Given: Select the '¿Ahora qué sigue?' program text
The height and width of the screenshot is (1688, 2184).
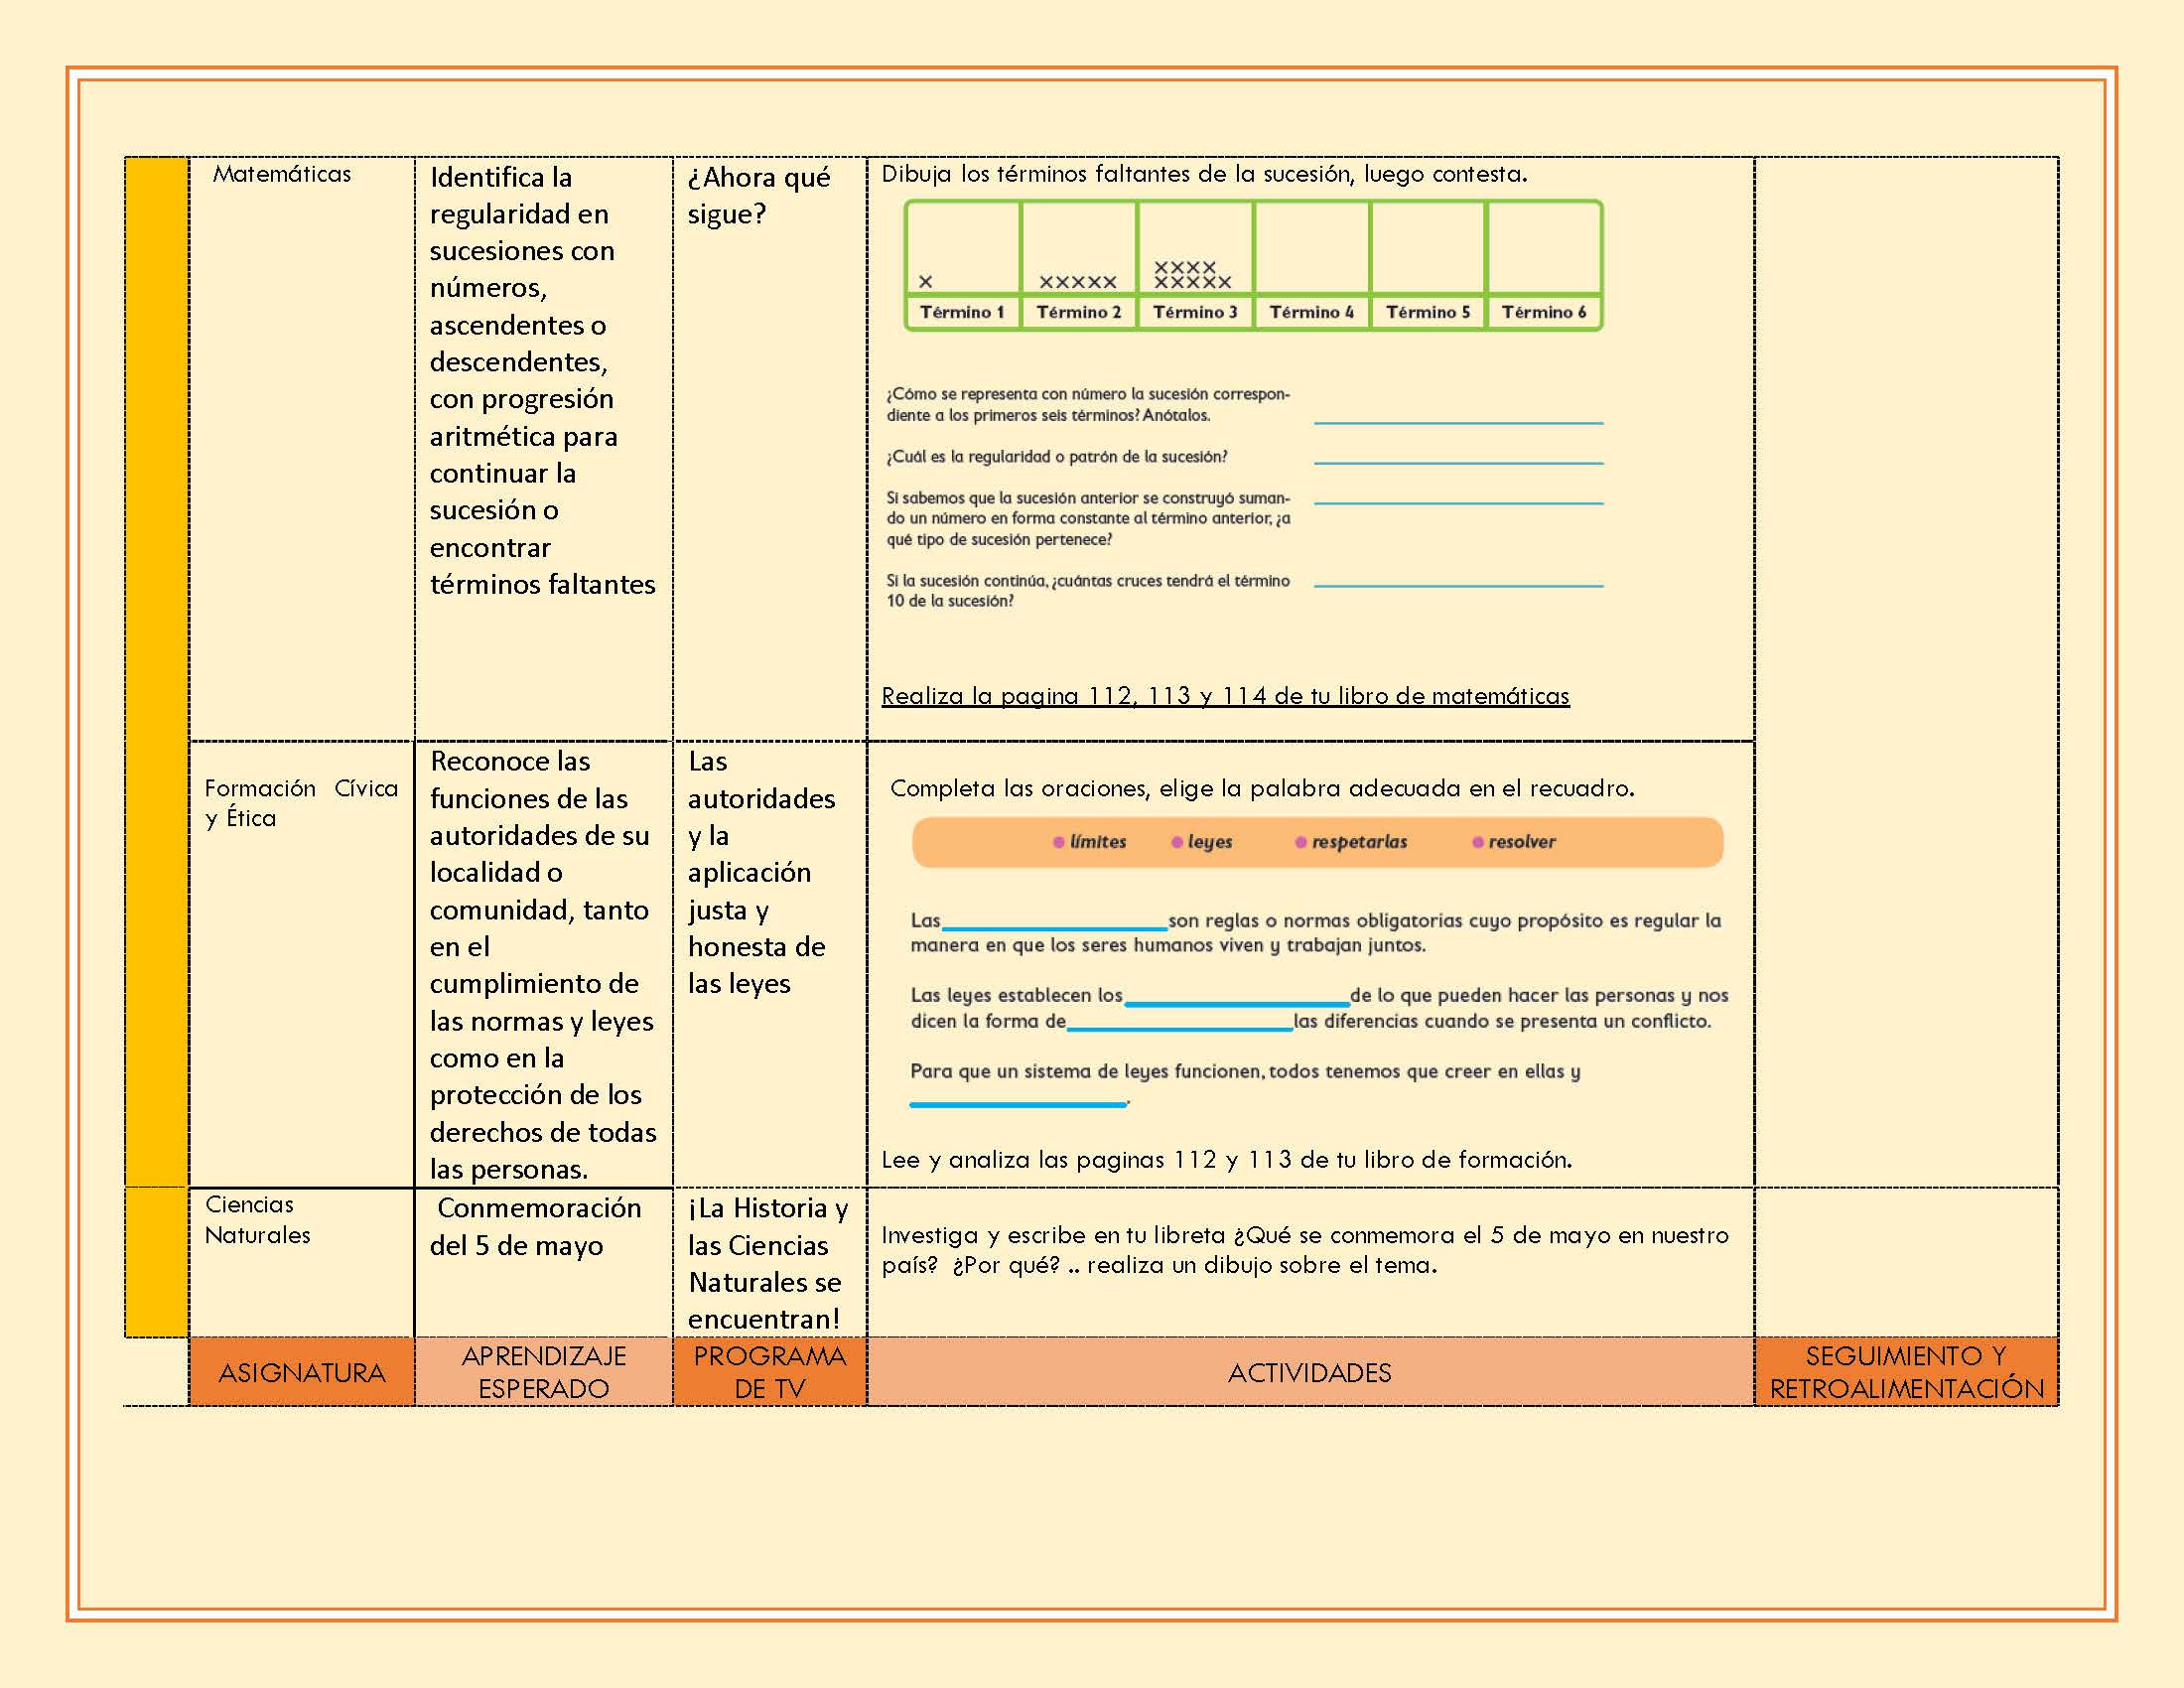Looking at the screenshot, I should (x=759, y=196).
